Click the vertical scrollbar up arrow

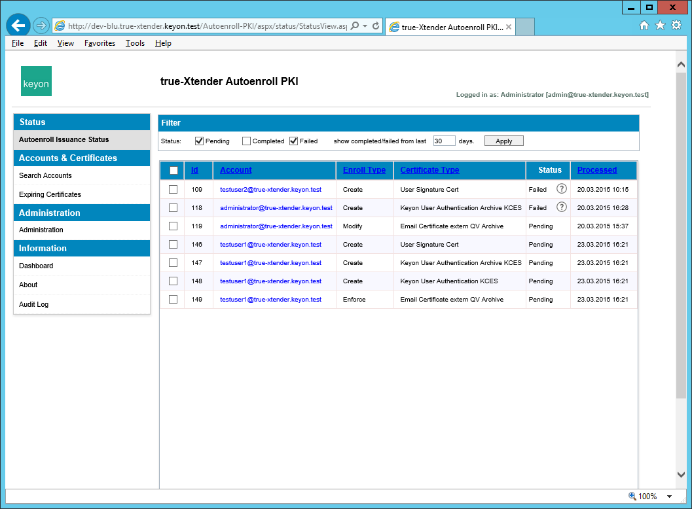point(681,64)
